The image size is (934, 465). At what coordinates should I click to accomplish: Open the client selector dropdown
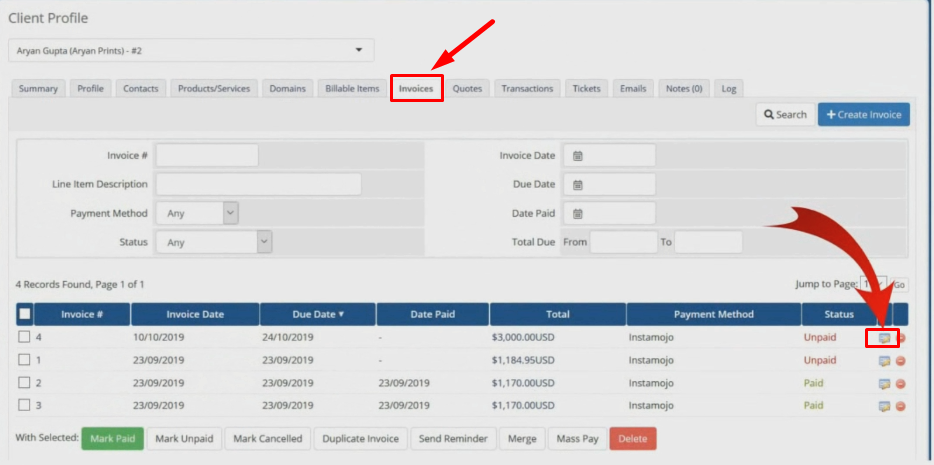(x=191, y=51)
